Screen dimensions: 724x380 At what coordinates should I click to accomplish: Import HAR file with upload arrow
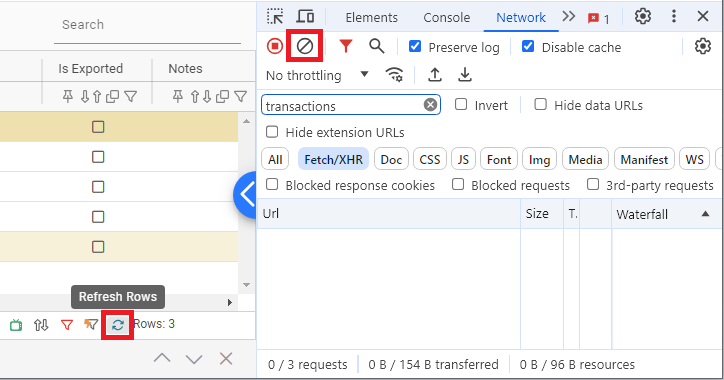click(434, 74)
